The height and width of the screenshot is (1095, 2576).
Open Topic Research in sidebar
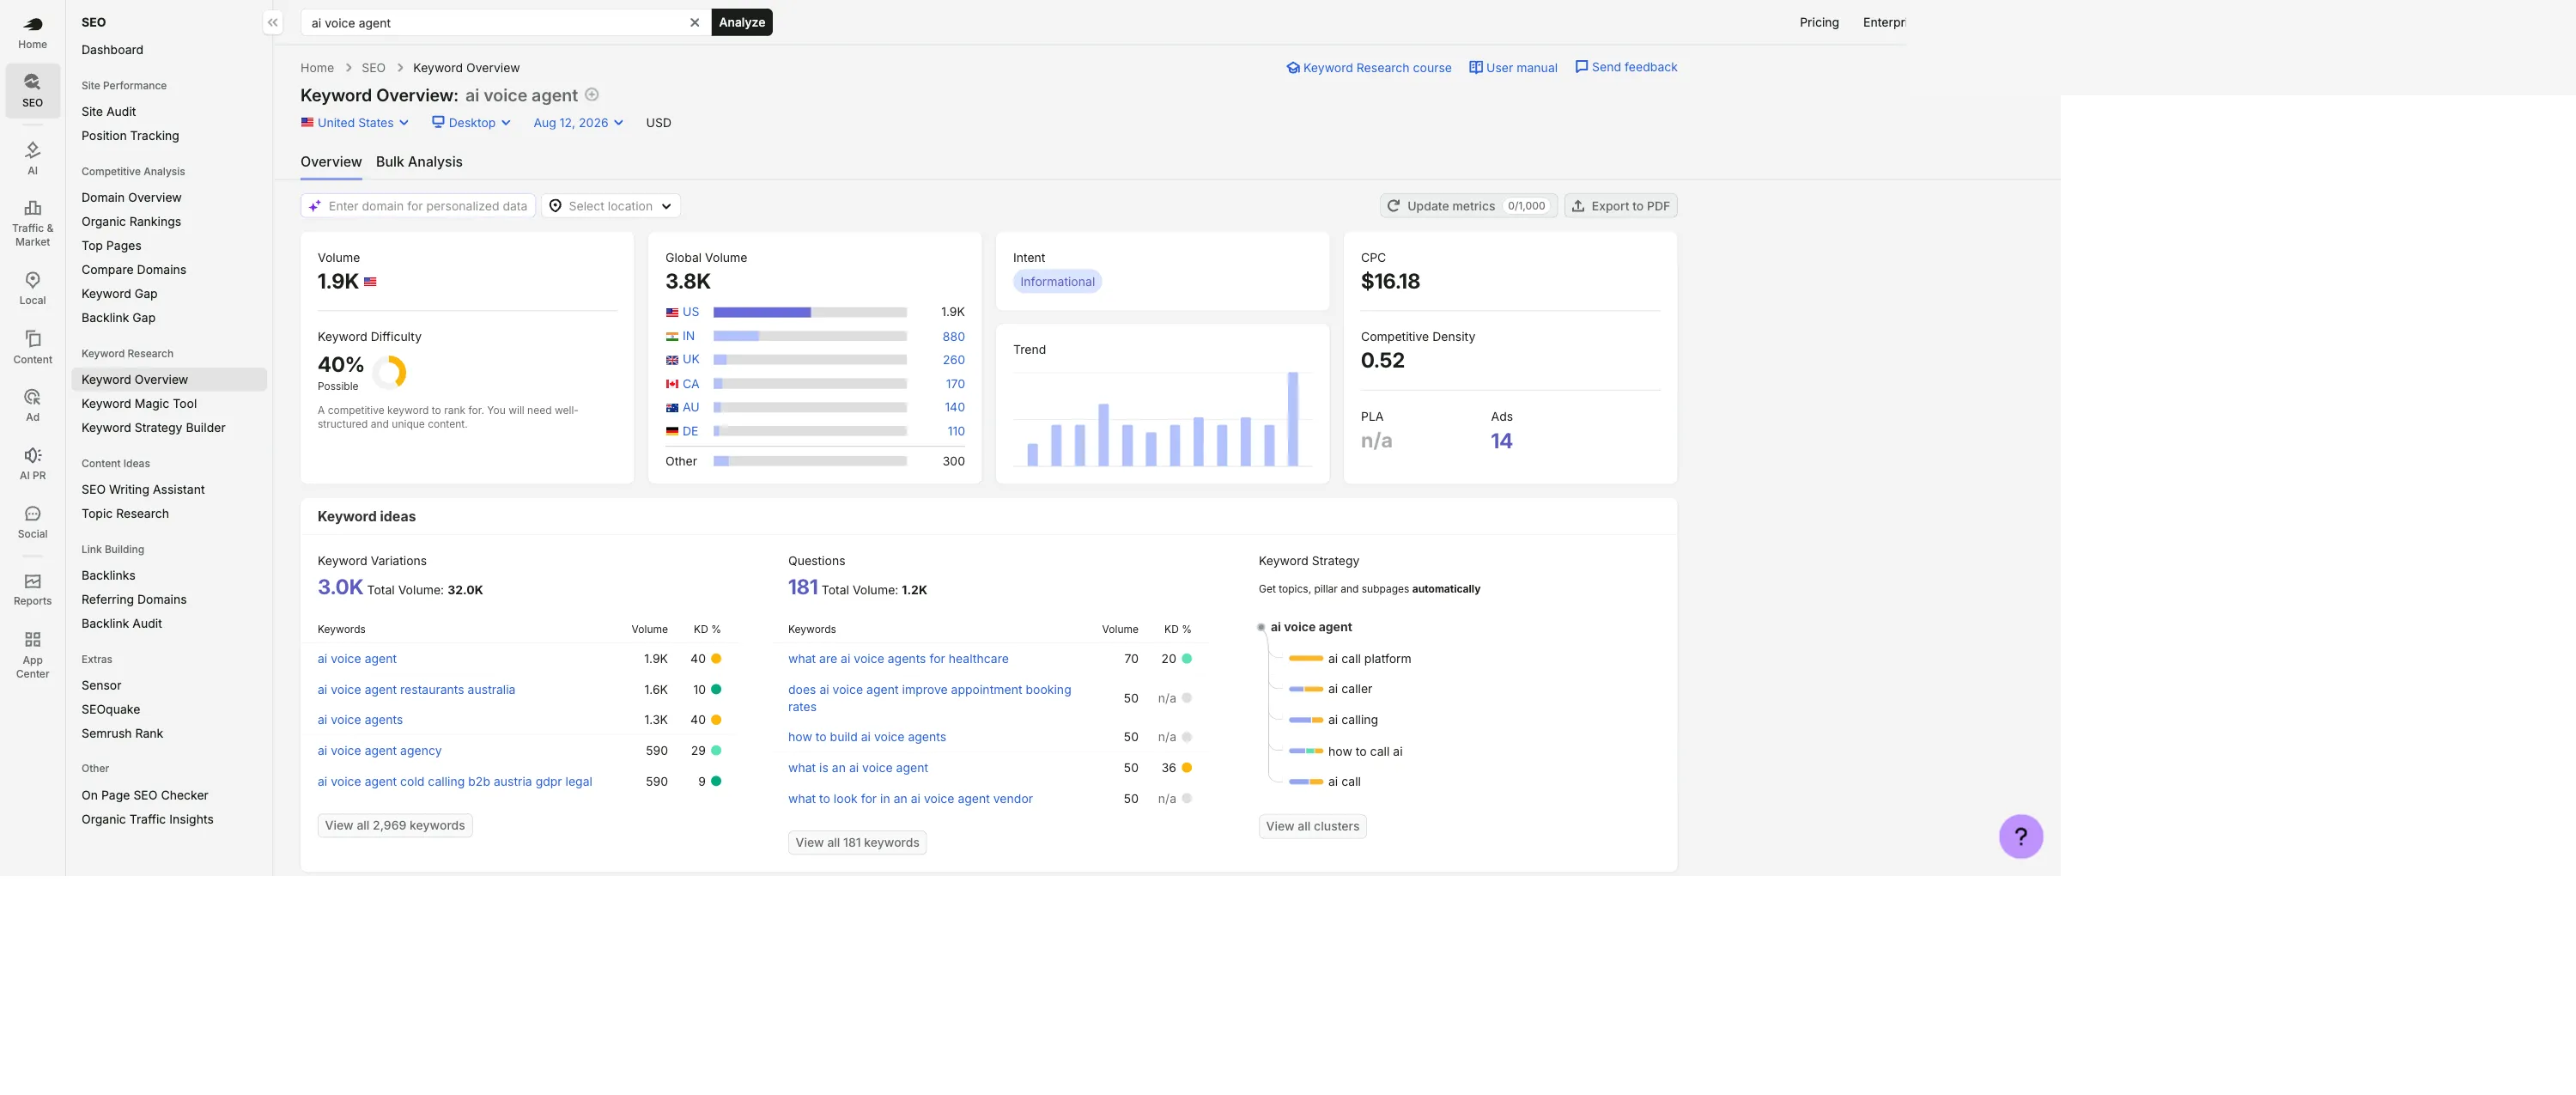[x=169, y=513]
